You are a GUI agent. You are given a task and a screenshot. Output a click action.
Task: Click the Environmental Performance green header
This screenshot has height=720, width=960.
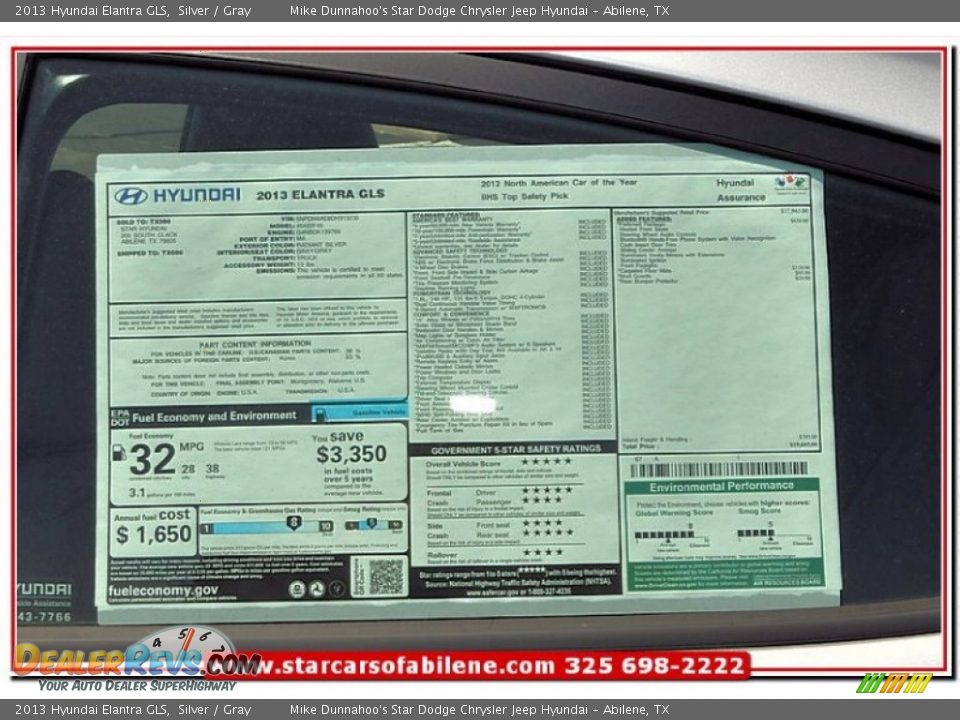click(721, 486)
